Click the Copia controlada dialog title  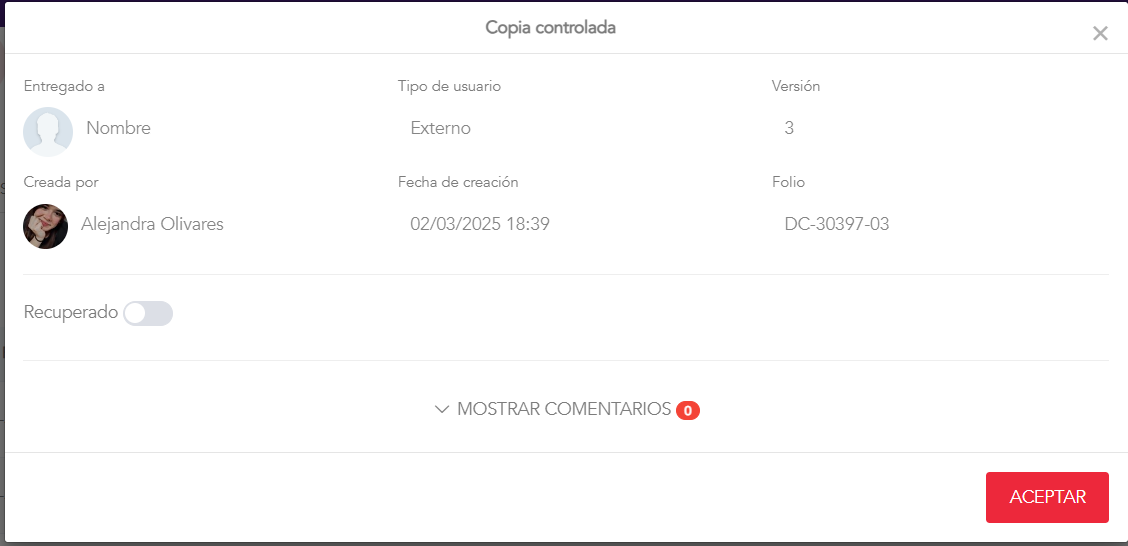coord(550,27)
